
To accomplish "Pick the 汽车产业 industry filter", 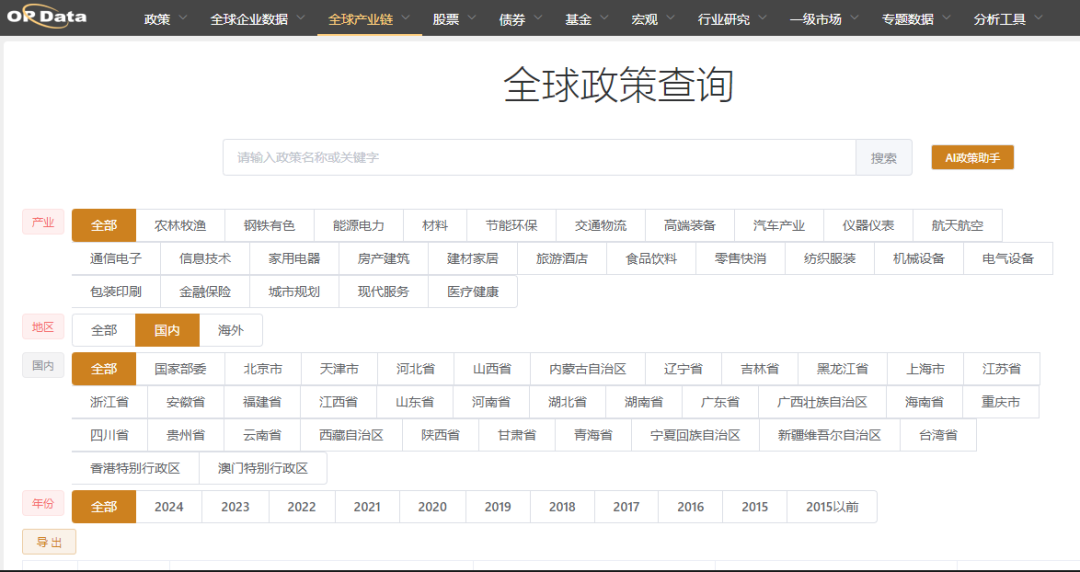I will (779, 225).
